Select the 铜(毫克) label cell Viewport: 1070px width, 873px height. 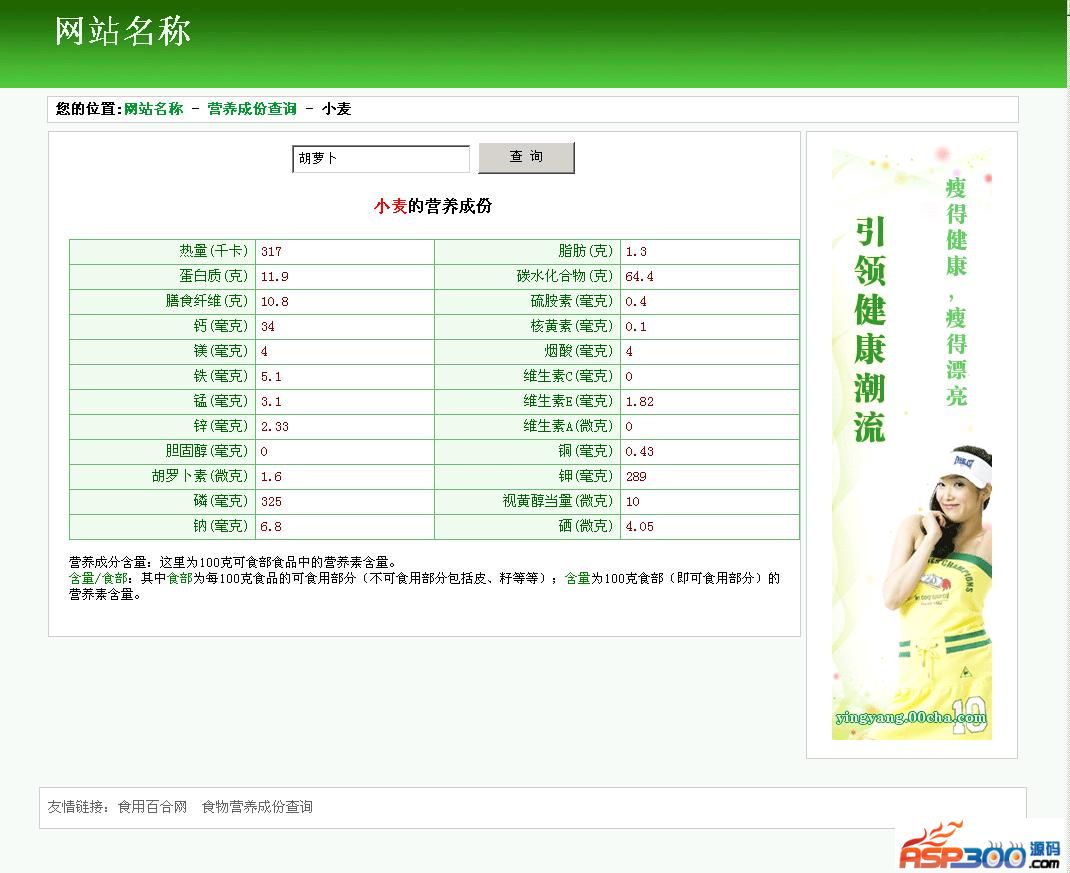pyautogui.click(x=527, y=451)
